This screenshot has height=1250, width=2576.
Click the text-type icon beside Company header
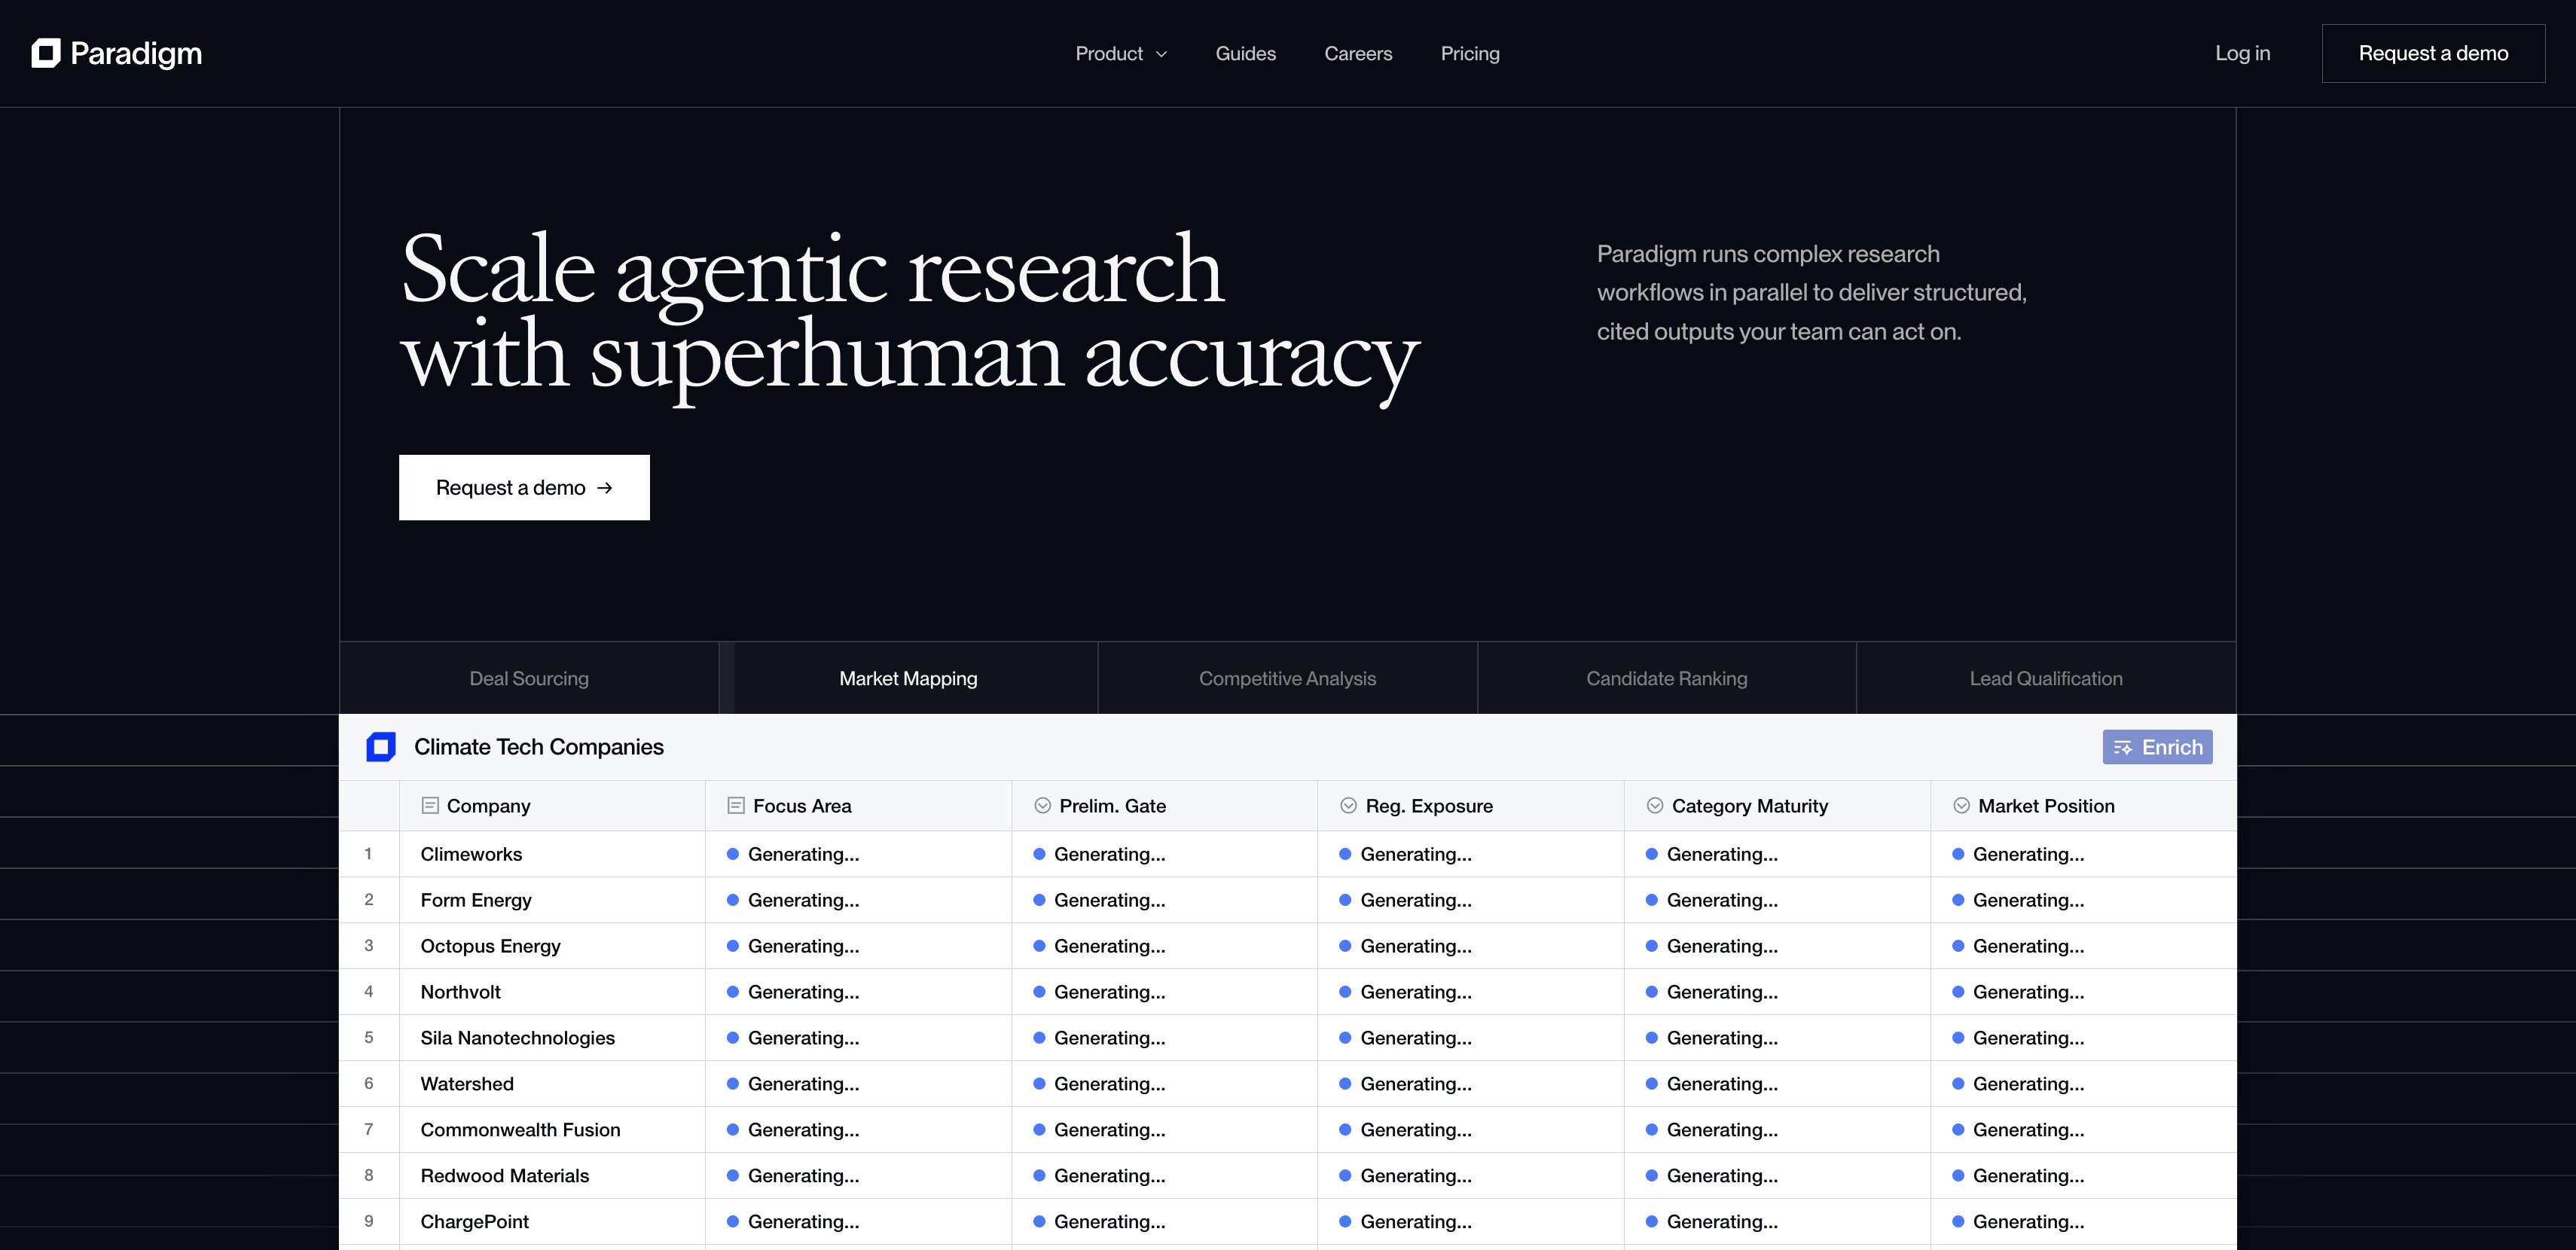pos(430,806)
